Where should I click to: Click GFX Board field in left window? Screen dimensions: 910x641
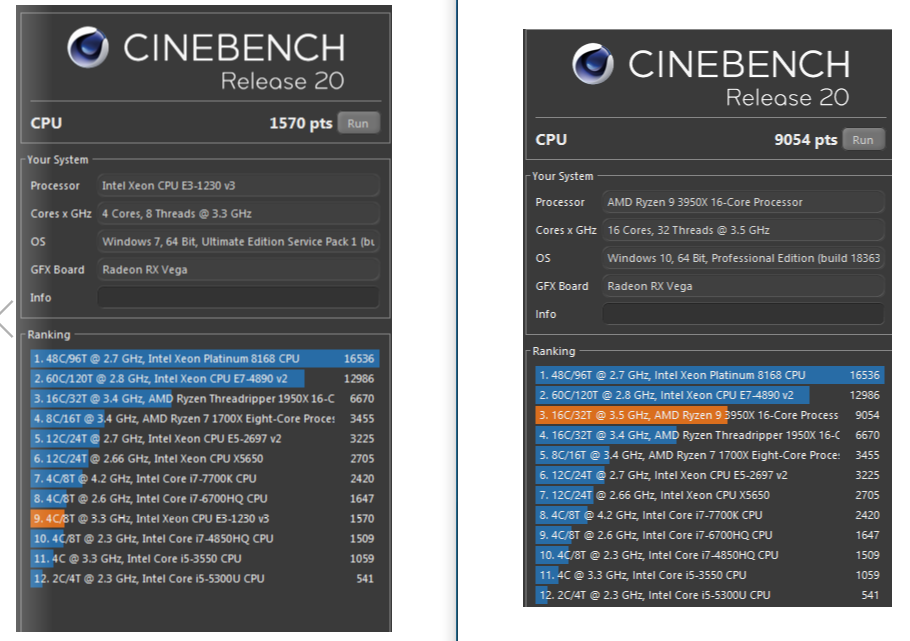tap(238, 269)
